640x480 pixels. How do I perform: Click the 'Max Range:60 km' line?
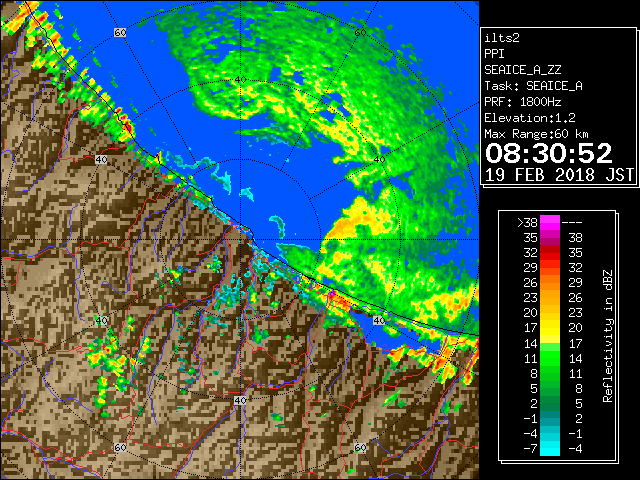click(x=536, y=134)
